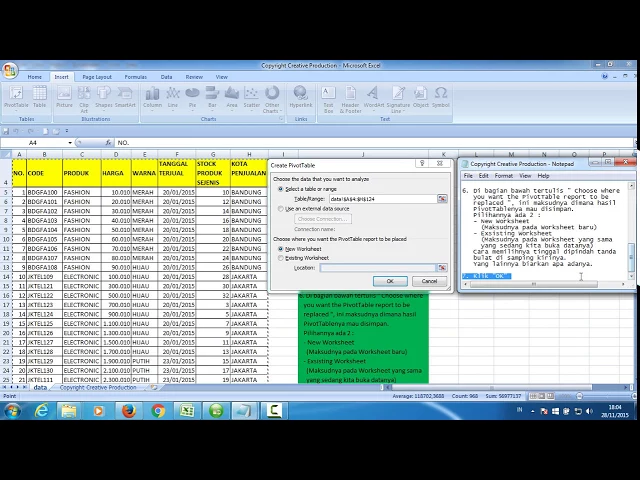This screenshot has height=480, width=640.
Task: Click Cancel in Create PivotTable dialog
Action: coord(429,281)
